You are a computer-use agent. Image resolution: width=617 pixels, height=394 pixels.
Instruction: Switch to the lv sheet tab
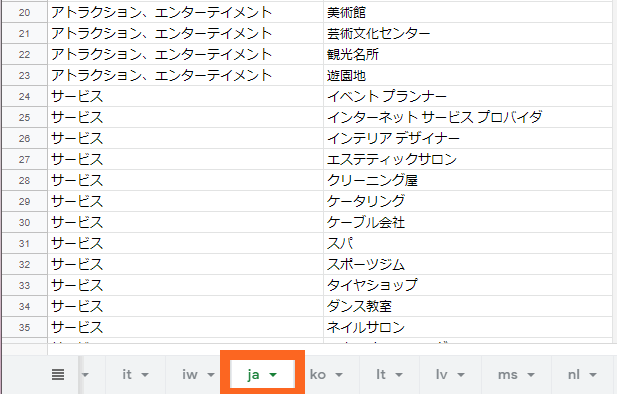pos(450,374)
